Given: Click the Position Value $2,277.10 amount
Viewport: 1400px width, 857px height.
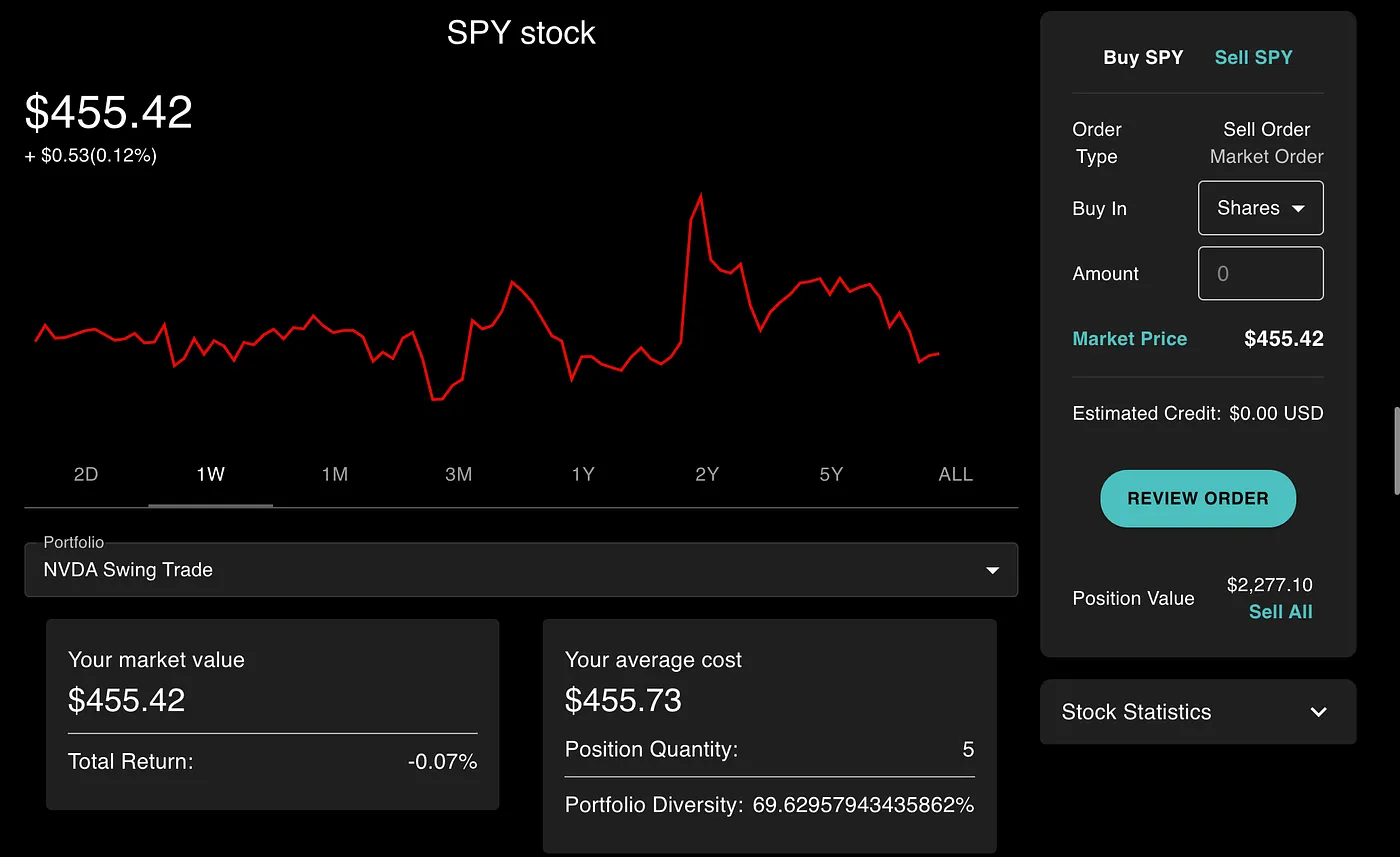Looking at the screenshot, I should (x=1270, y=585).
